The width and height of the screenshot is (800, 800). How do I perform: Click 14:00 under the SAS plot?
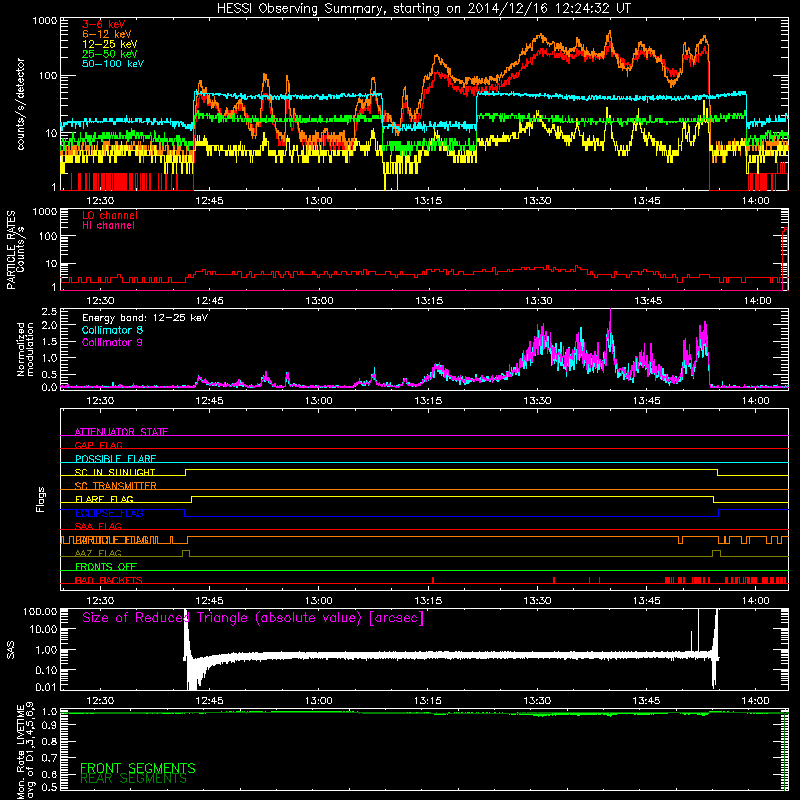756,701
